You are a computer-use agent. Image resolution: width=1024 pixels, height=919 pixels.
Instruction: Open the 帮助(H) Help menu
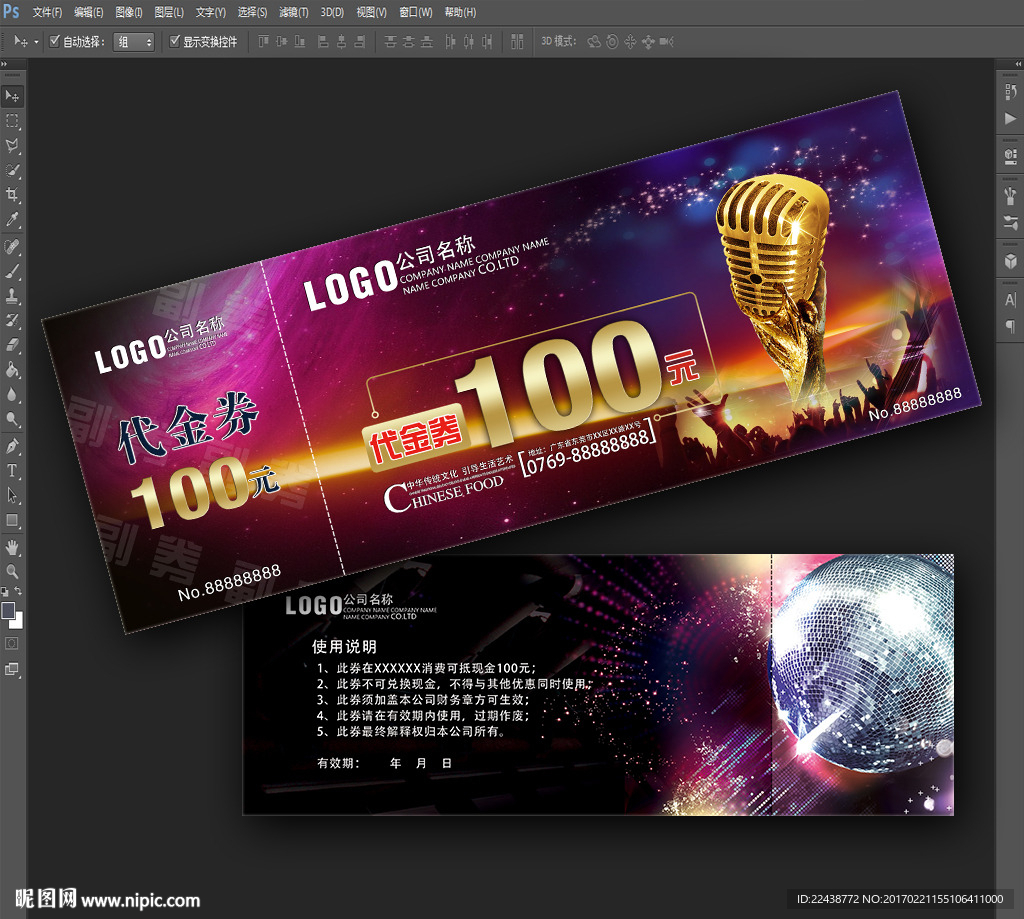pos(460,12)
